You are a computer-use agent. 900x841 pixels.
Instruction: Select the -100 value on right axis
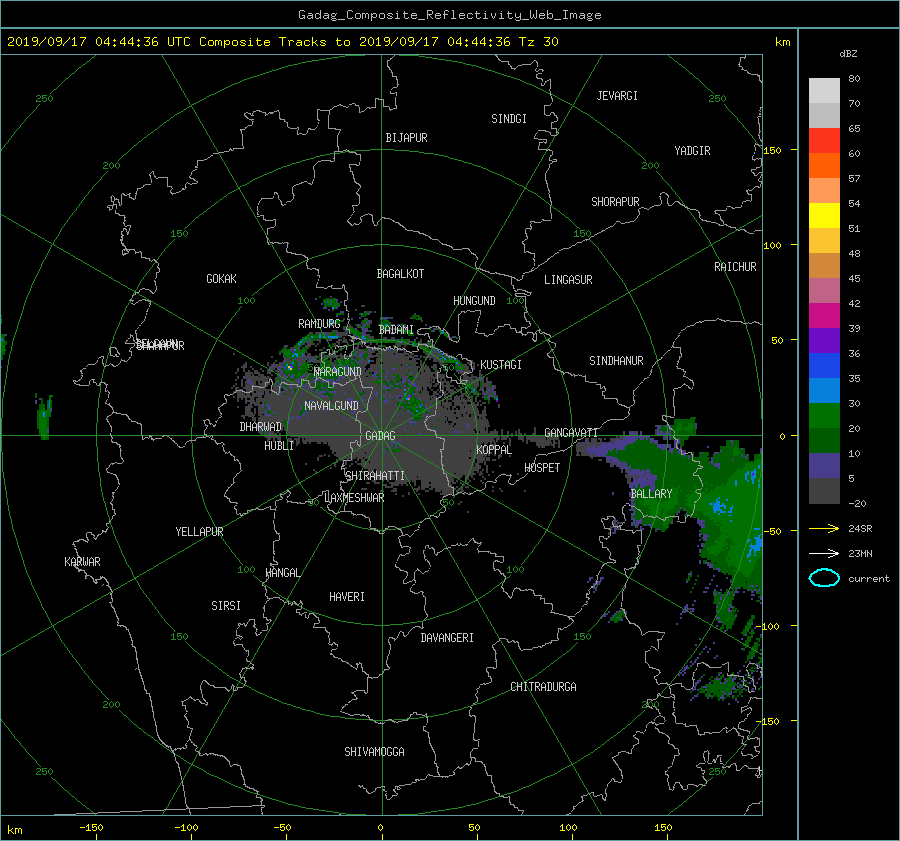click(x=769, y=626)
